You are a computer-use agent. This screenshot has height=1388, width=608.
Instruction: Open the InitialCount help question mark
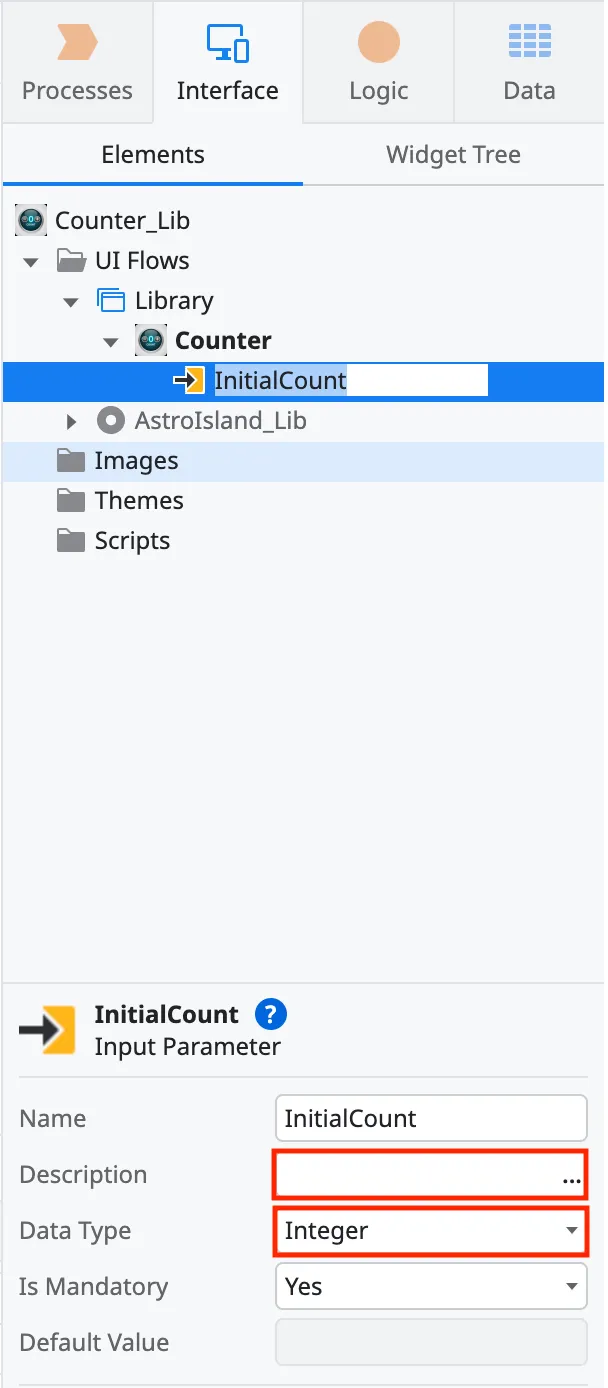pyautogui.click(x=270, y=1015)
